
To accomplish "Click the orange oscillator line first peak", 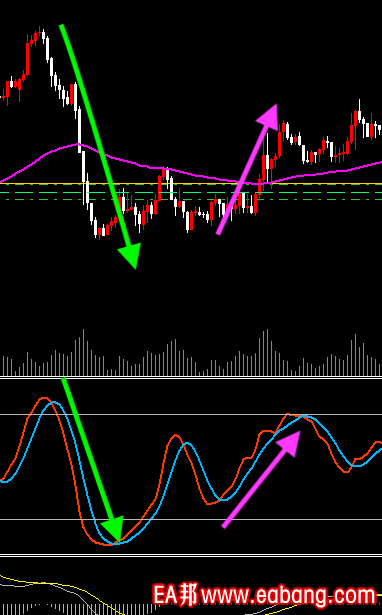I will coord(44,398).
